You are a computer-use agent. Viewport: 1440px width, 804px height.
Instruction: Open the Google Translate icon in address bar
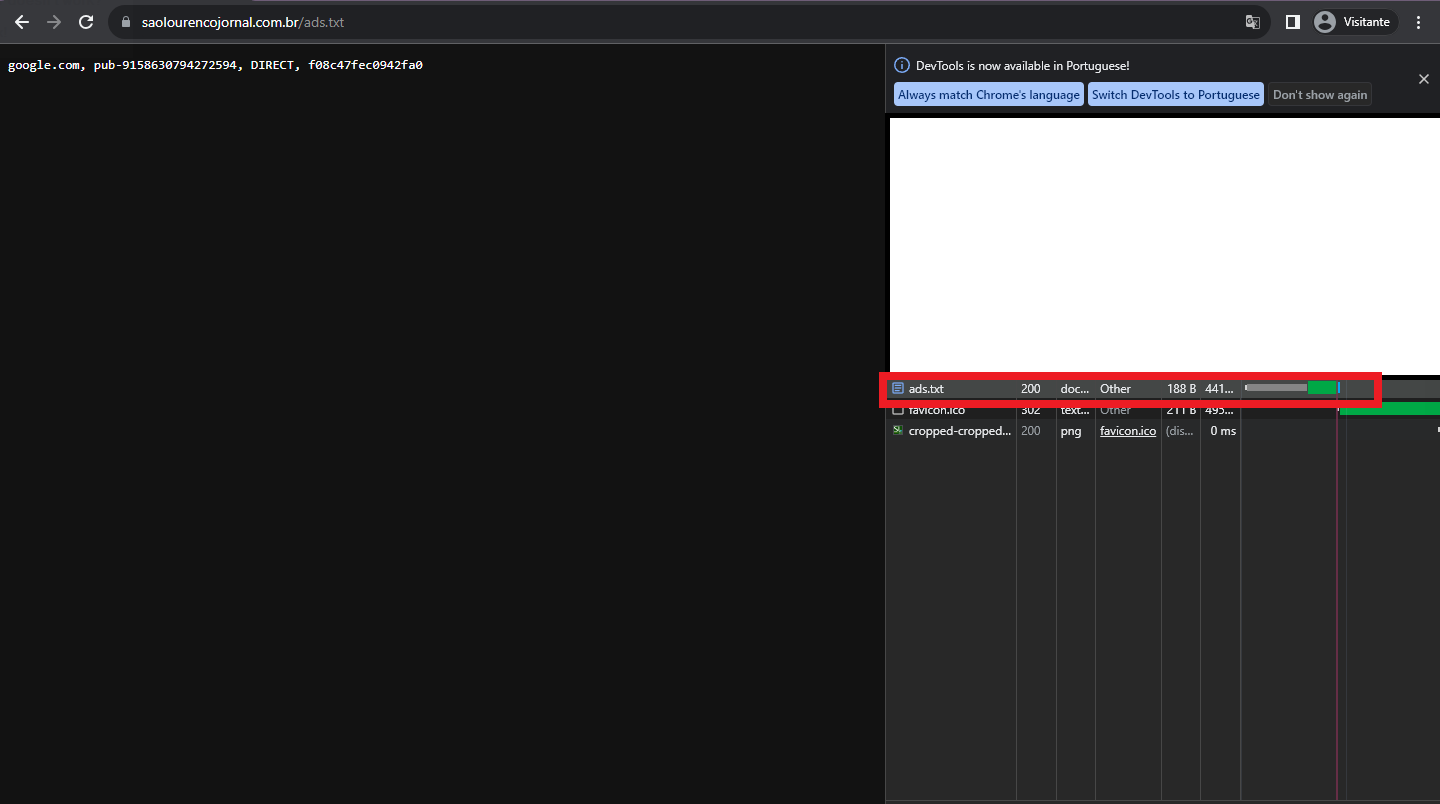[1252, 22]
